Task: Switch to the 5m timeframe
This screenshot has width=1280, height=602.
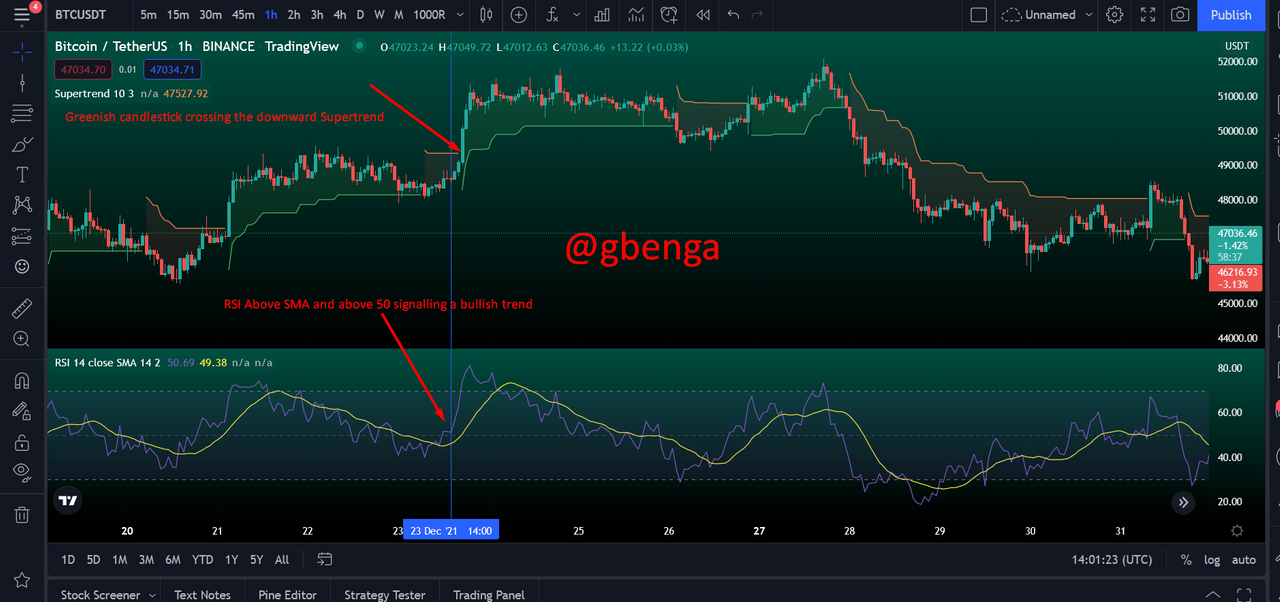Action: (x=148, y=15)
